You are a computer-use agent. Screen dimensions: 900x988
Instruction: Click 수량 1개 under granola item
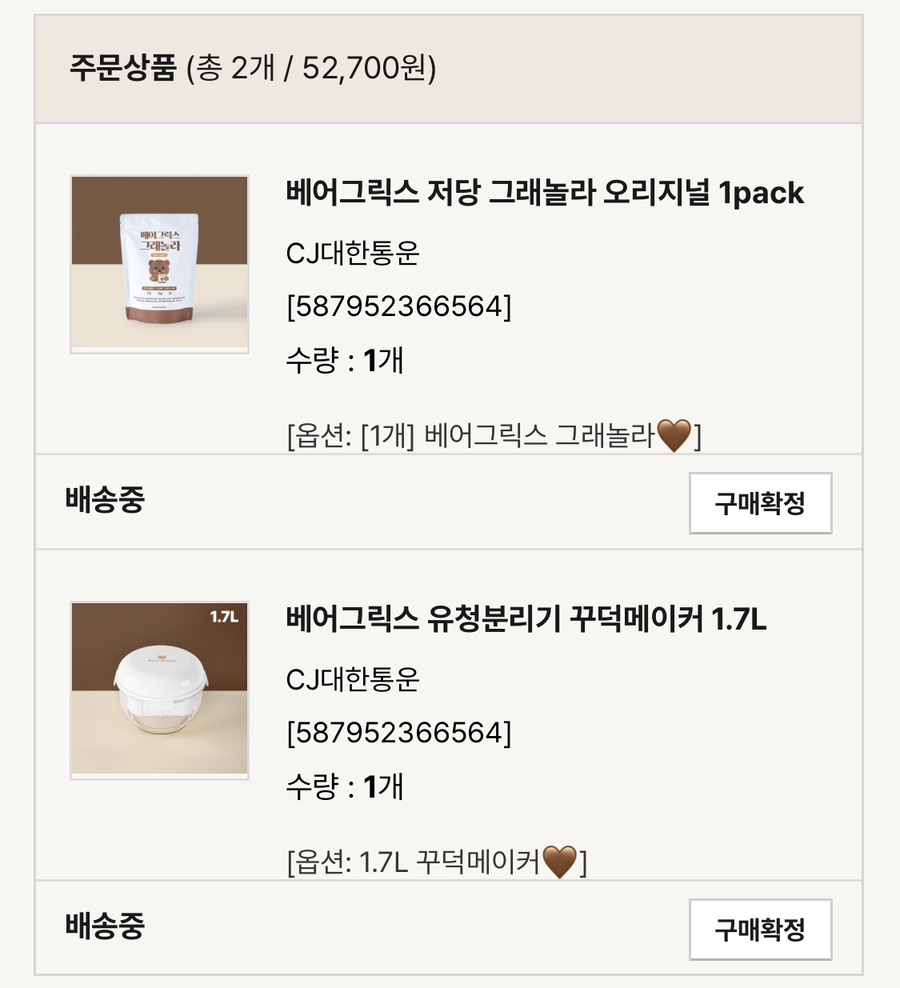pyautogui.click(x=344, y=360)
